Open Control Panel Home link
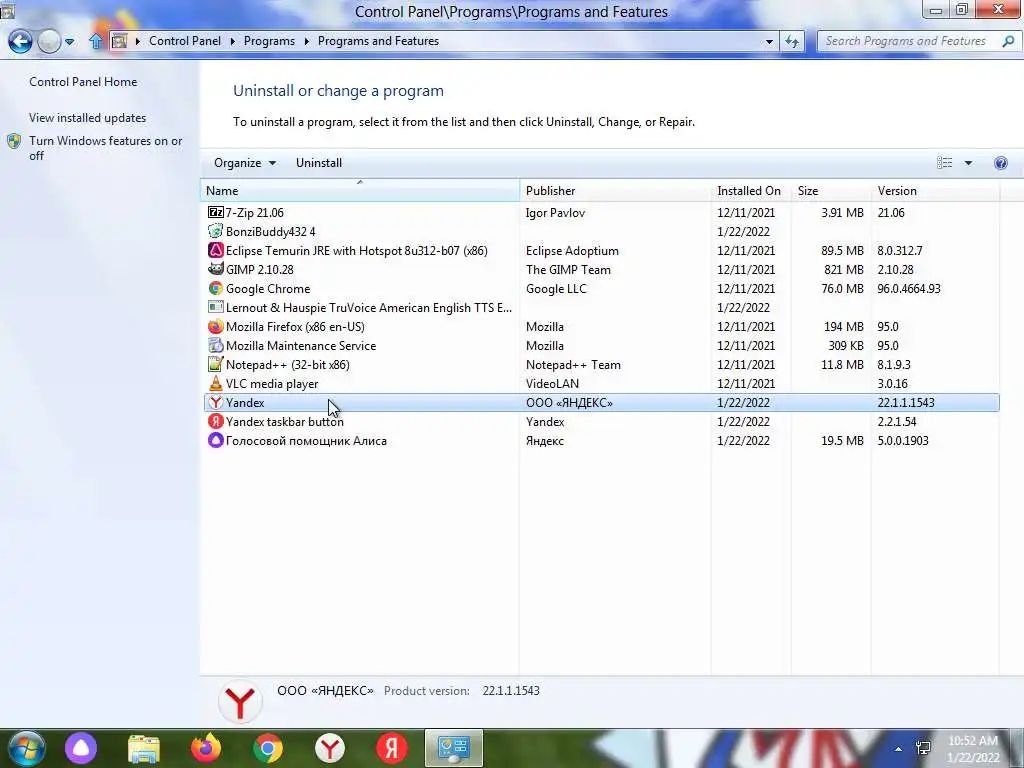 click(x=83, y=82)
